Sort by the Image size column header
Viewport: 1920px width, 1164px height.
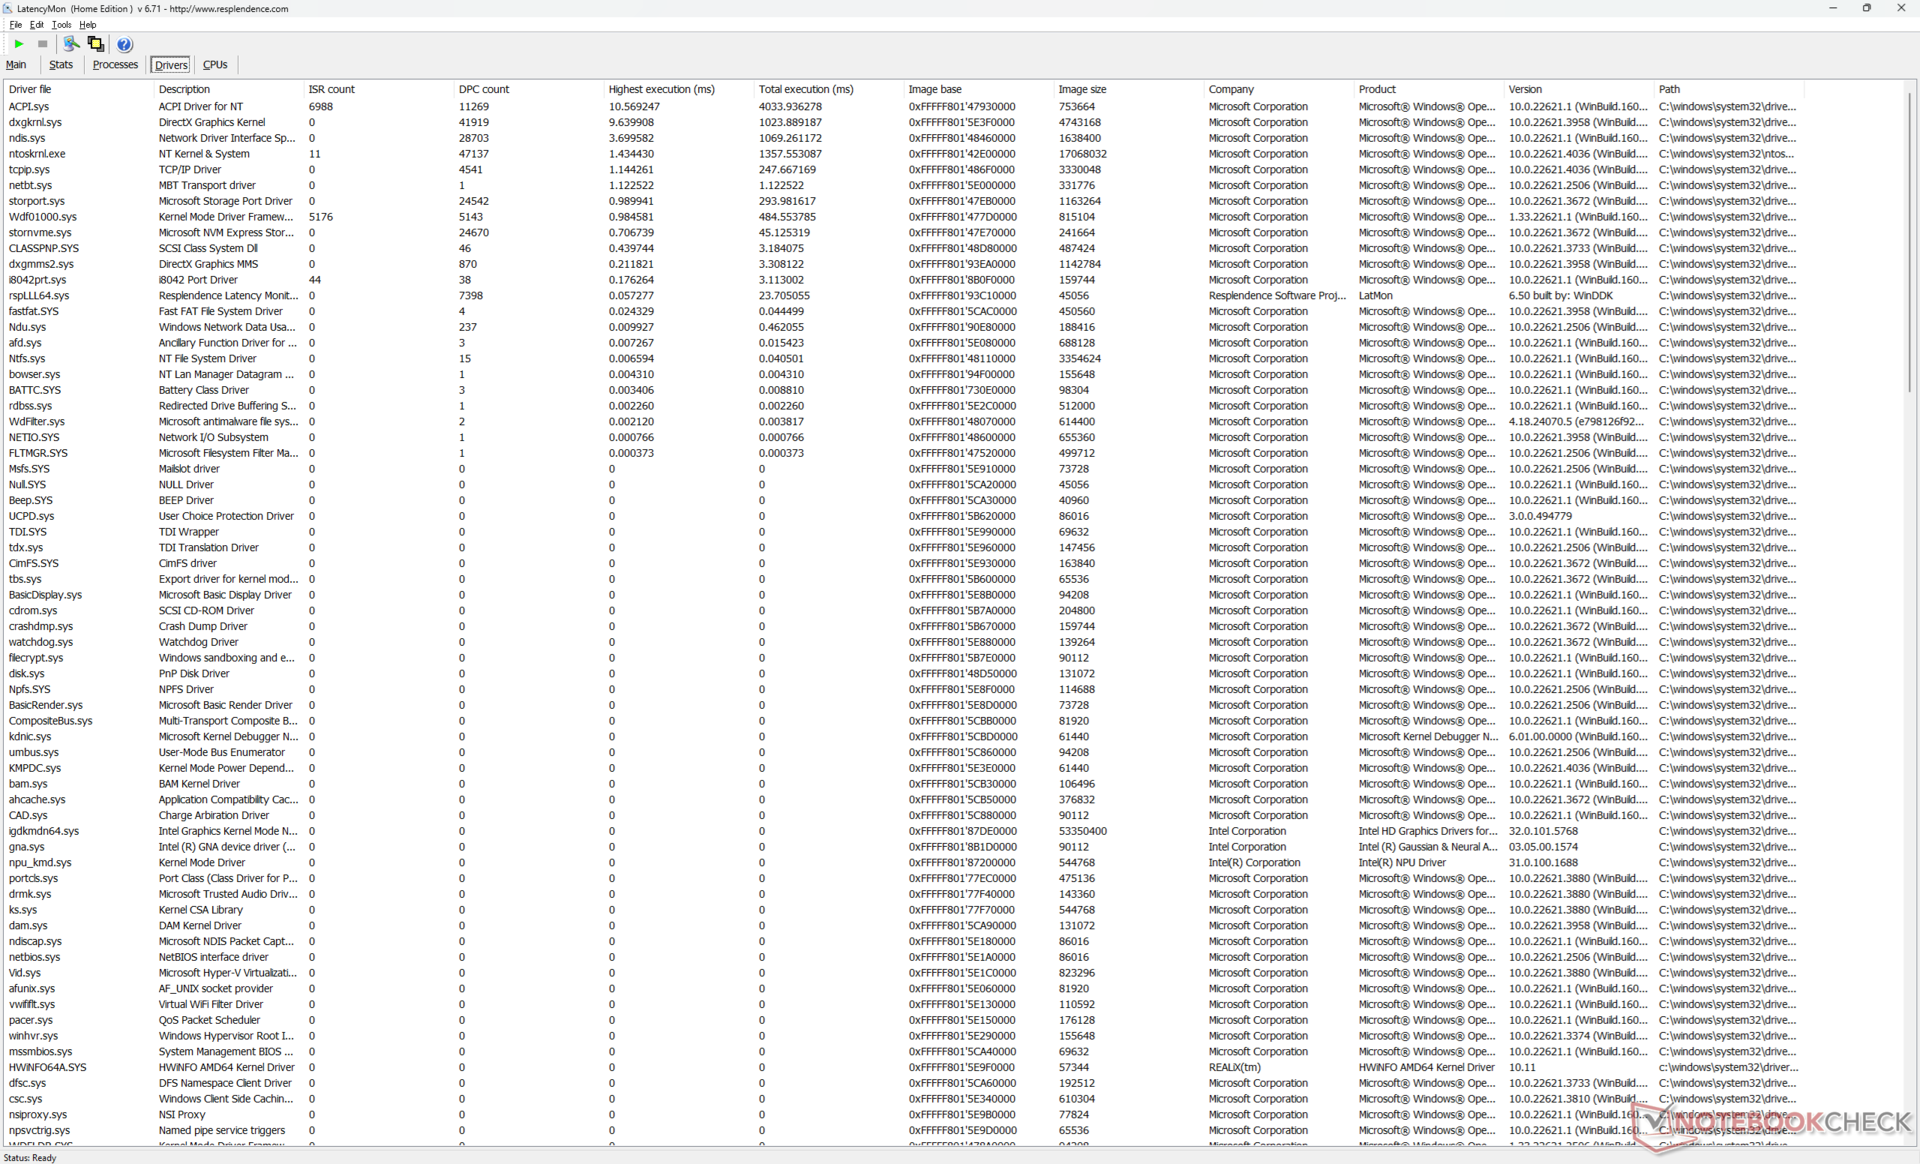click(1129, 89)
